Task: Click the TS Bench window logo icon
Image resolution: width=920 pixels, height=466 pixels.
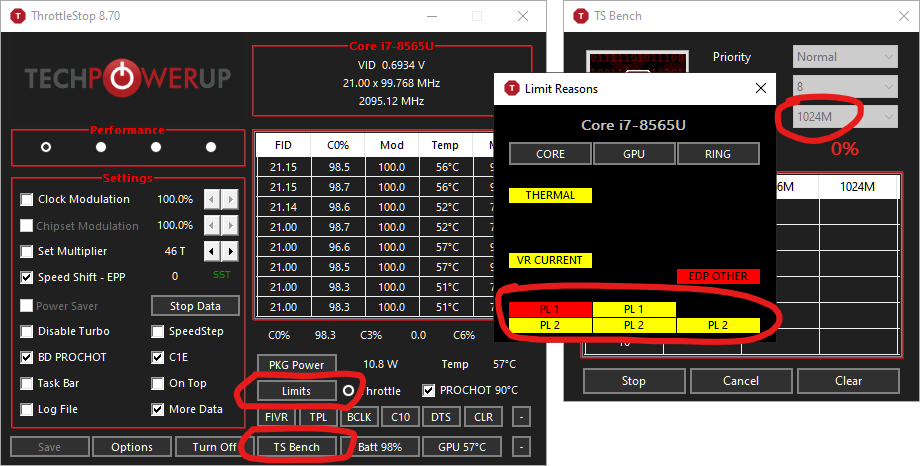Action: pyautogui.click(x=581, y=16)
